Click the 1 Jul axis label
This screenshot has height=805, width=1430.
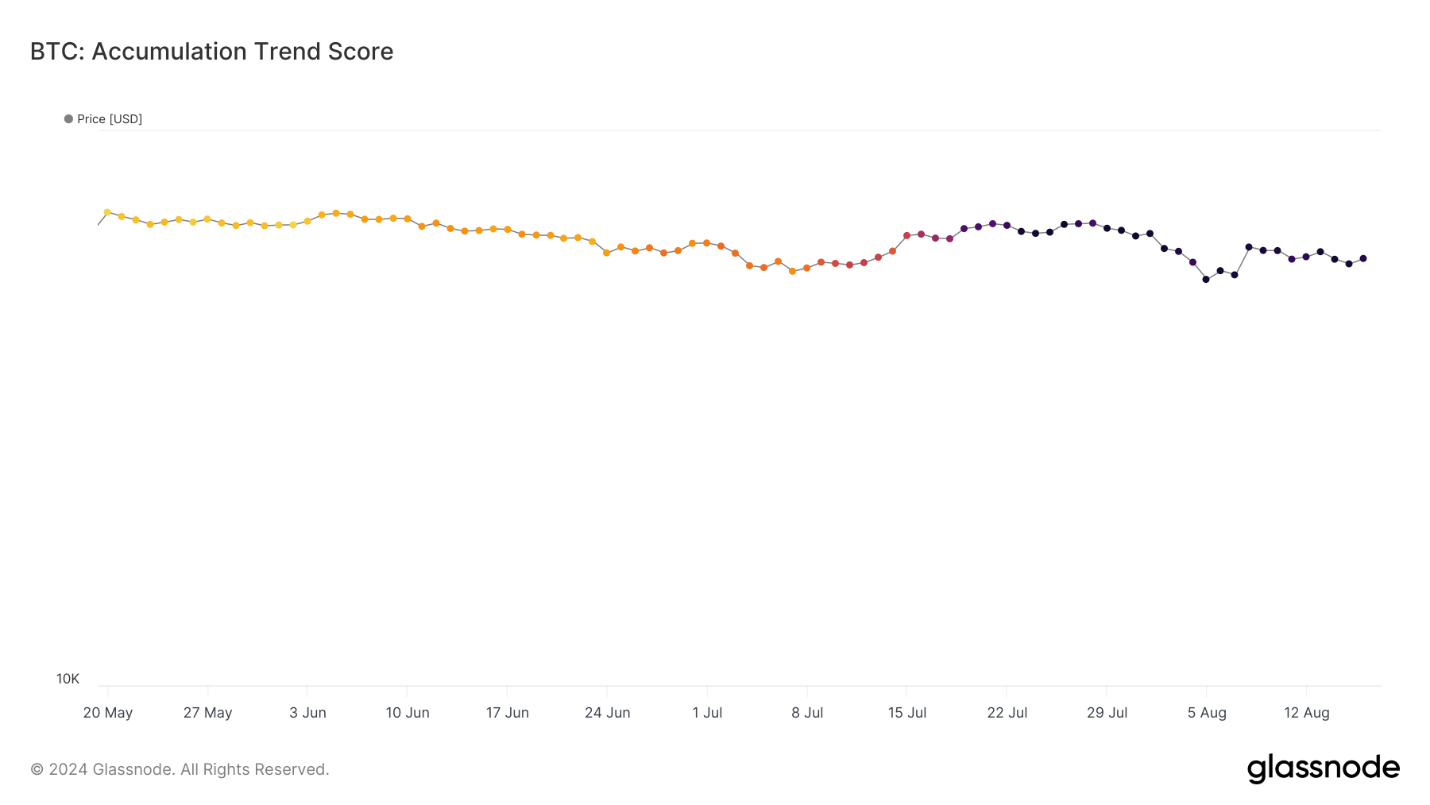click(x=707, y=713)
